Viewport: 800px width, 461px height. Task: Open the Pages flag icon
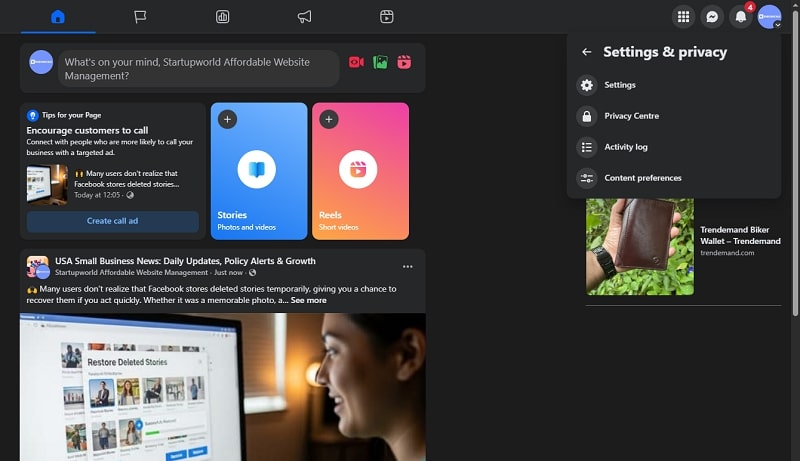click(x=140, y=16)
